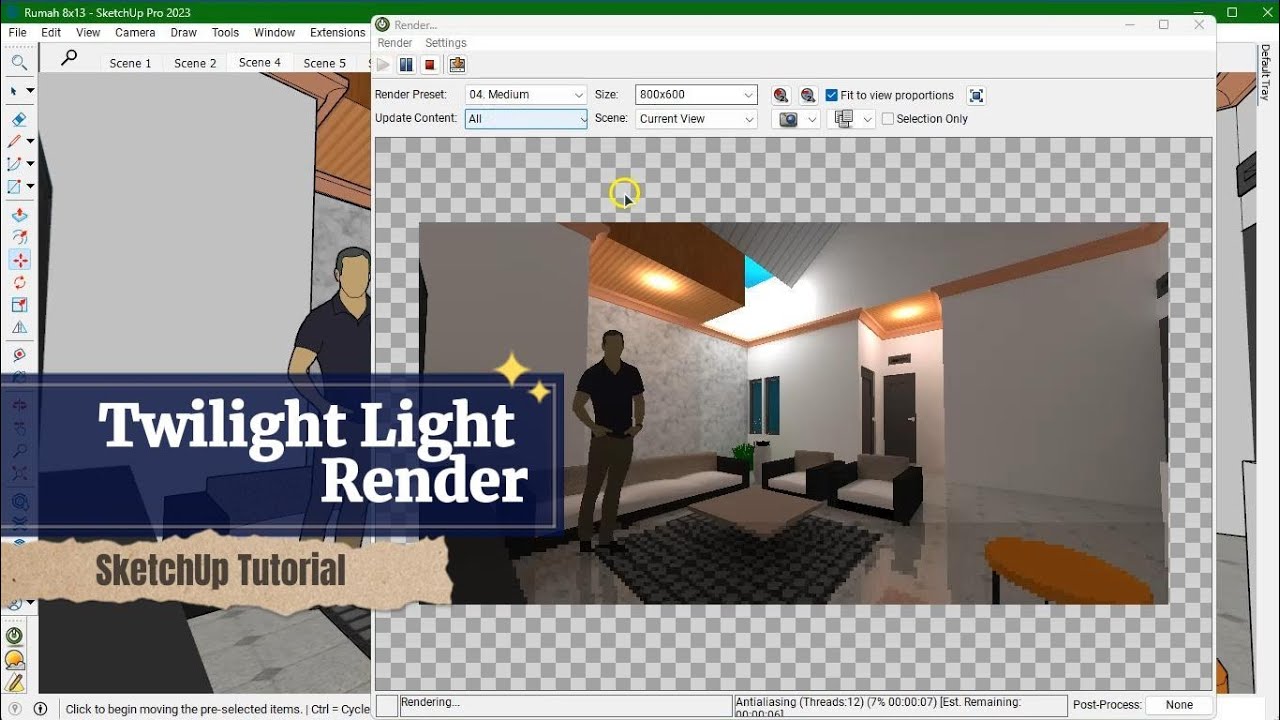The image size is (1280, 720).
Task: Click the greyed-out start render play icon
Action: pos(383,65)
